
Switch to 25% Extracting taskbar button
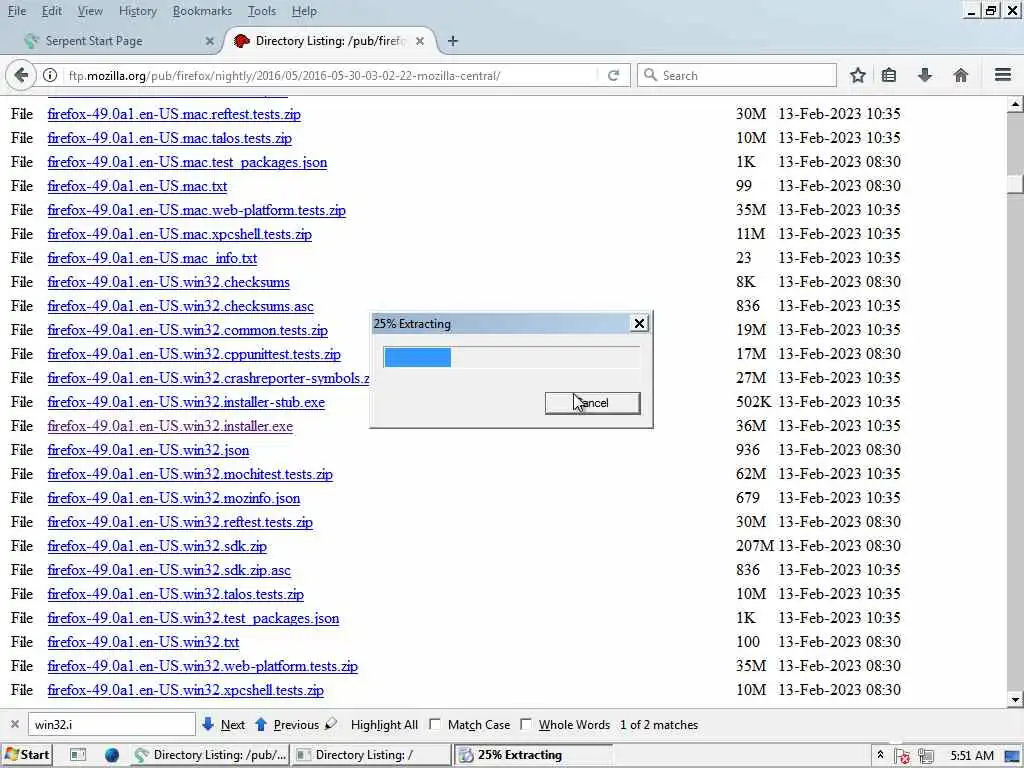[533, 755]
